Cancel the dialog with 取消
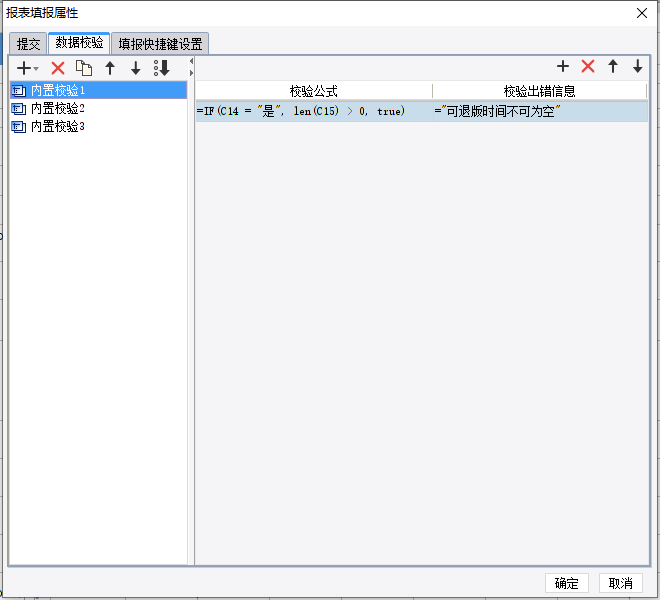 [621, 583]
